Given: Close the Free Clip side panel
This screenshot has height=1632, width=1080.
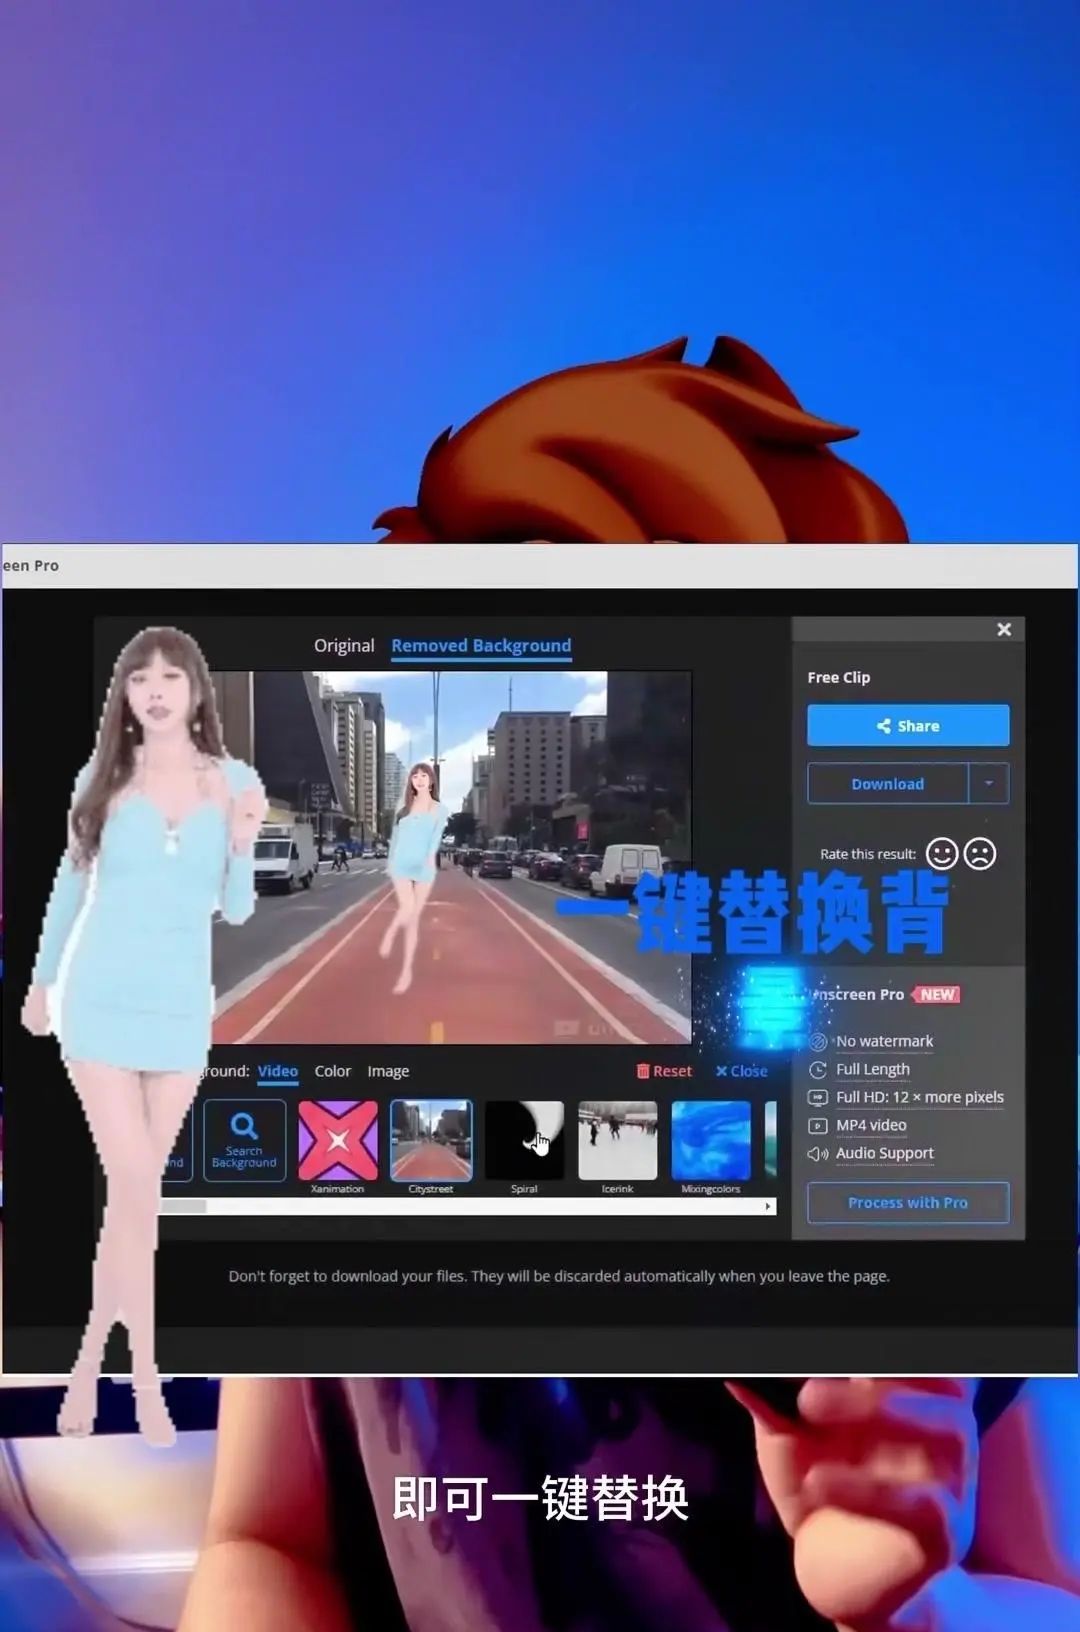Looking at the screenshot, I should tap(1004, 629).
